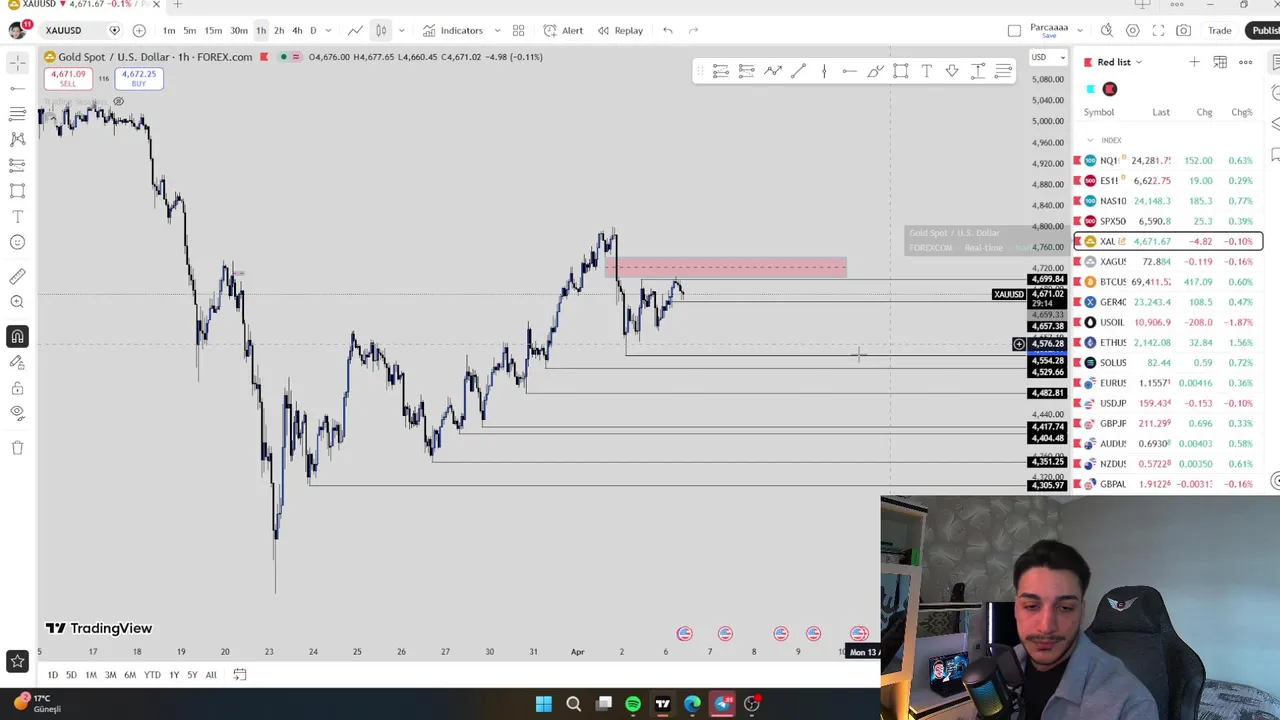Click the BUY 4,672.25 button

[x=138, y=78]
